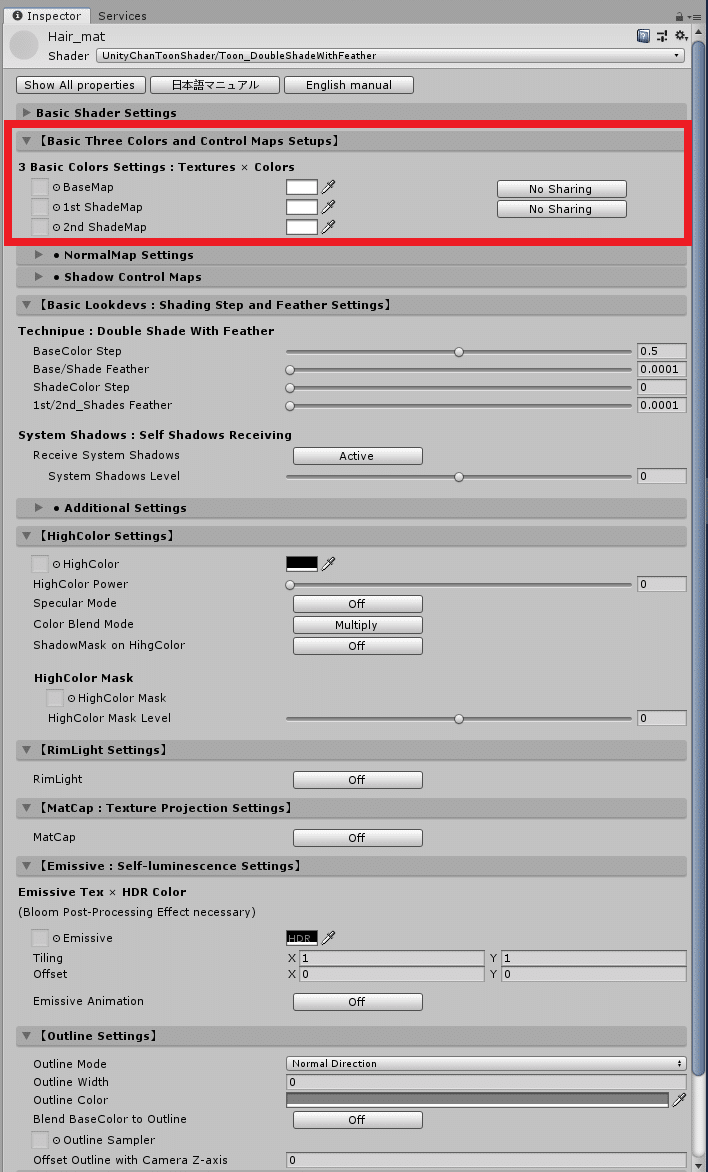Viewport: 708px width, 1172px height.
Task: Expand NormalMap Settings section
Action: [351, 255]
